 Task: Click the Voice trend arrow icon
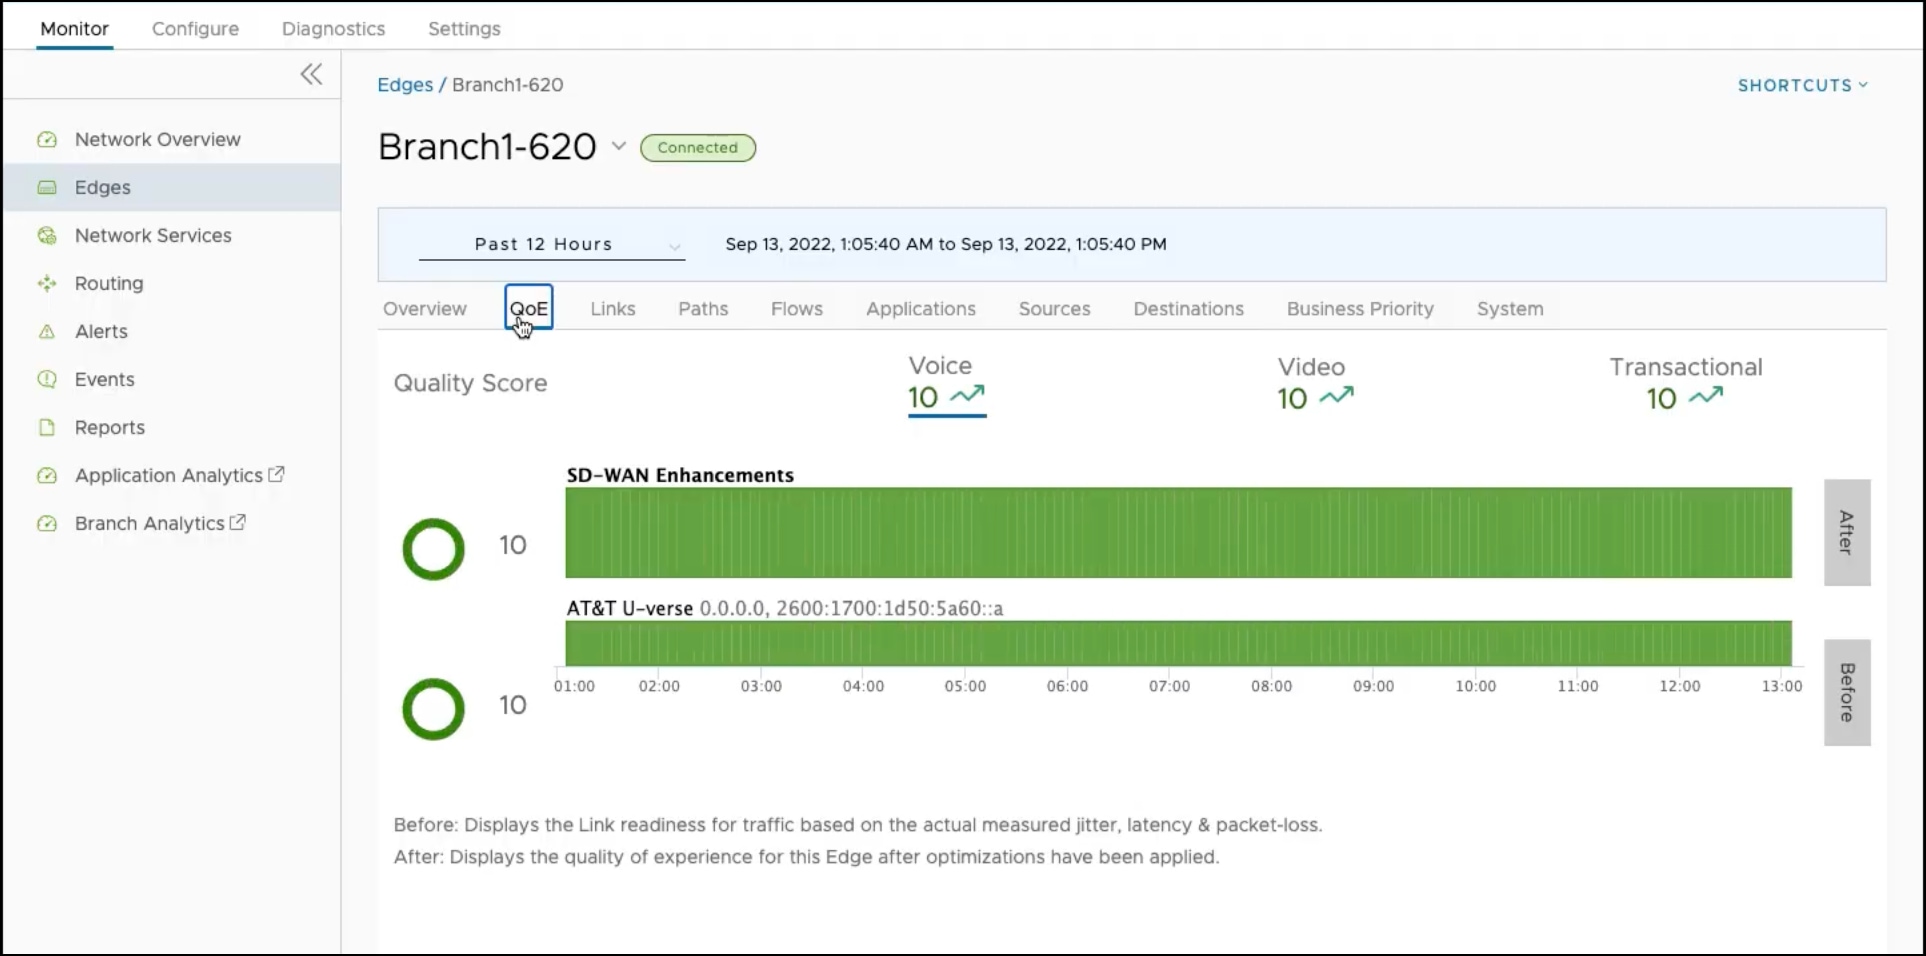(967, 395)
